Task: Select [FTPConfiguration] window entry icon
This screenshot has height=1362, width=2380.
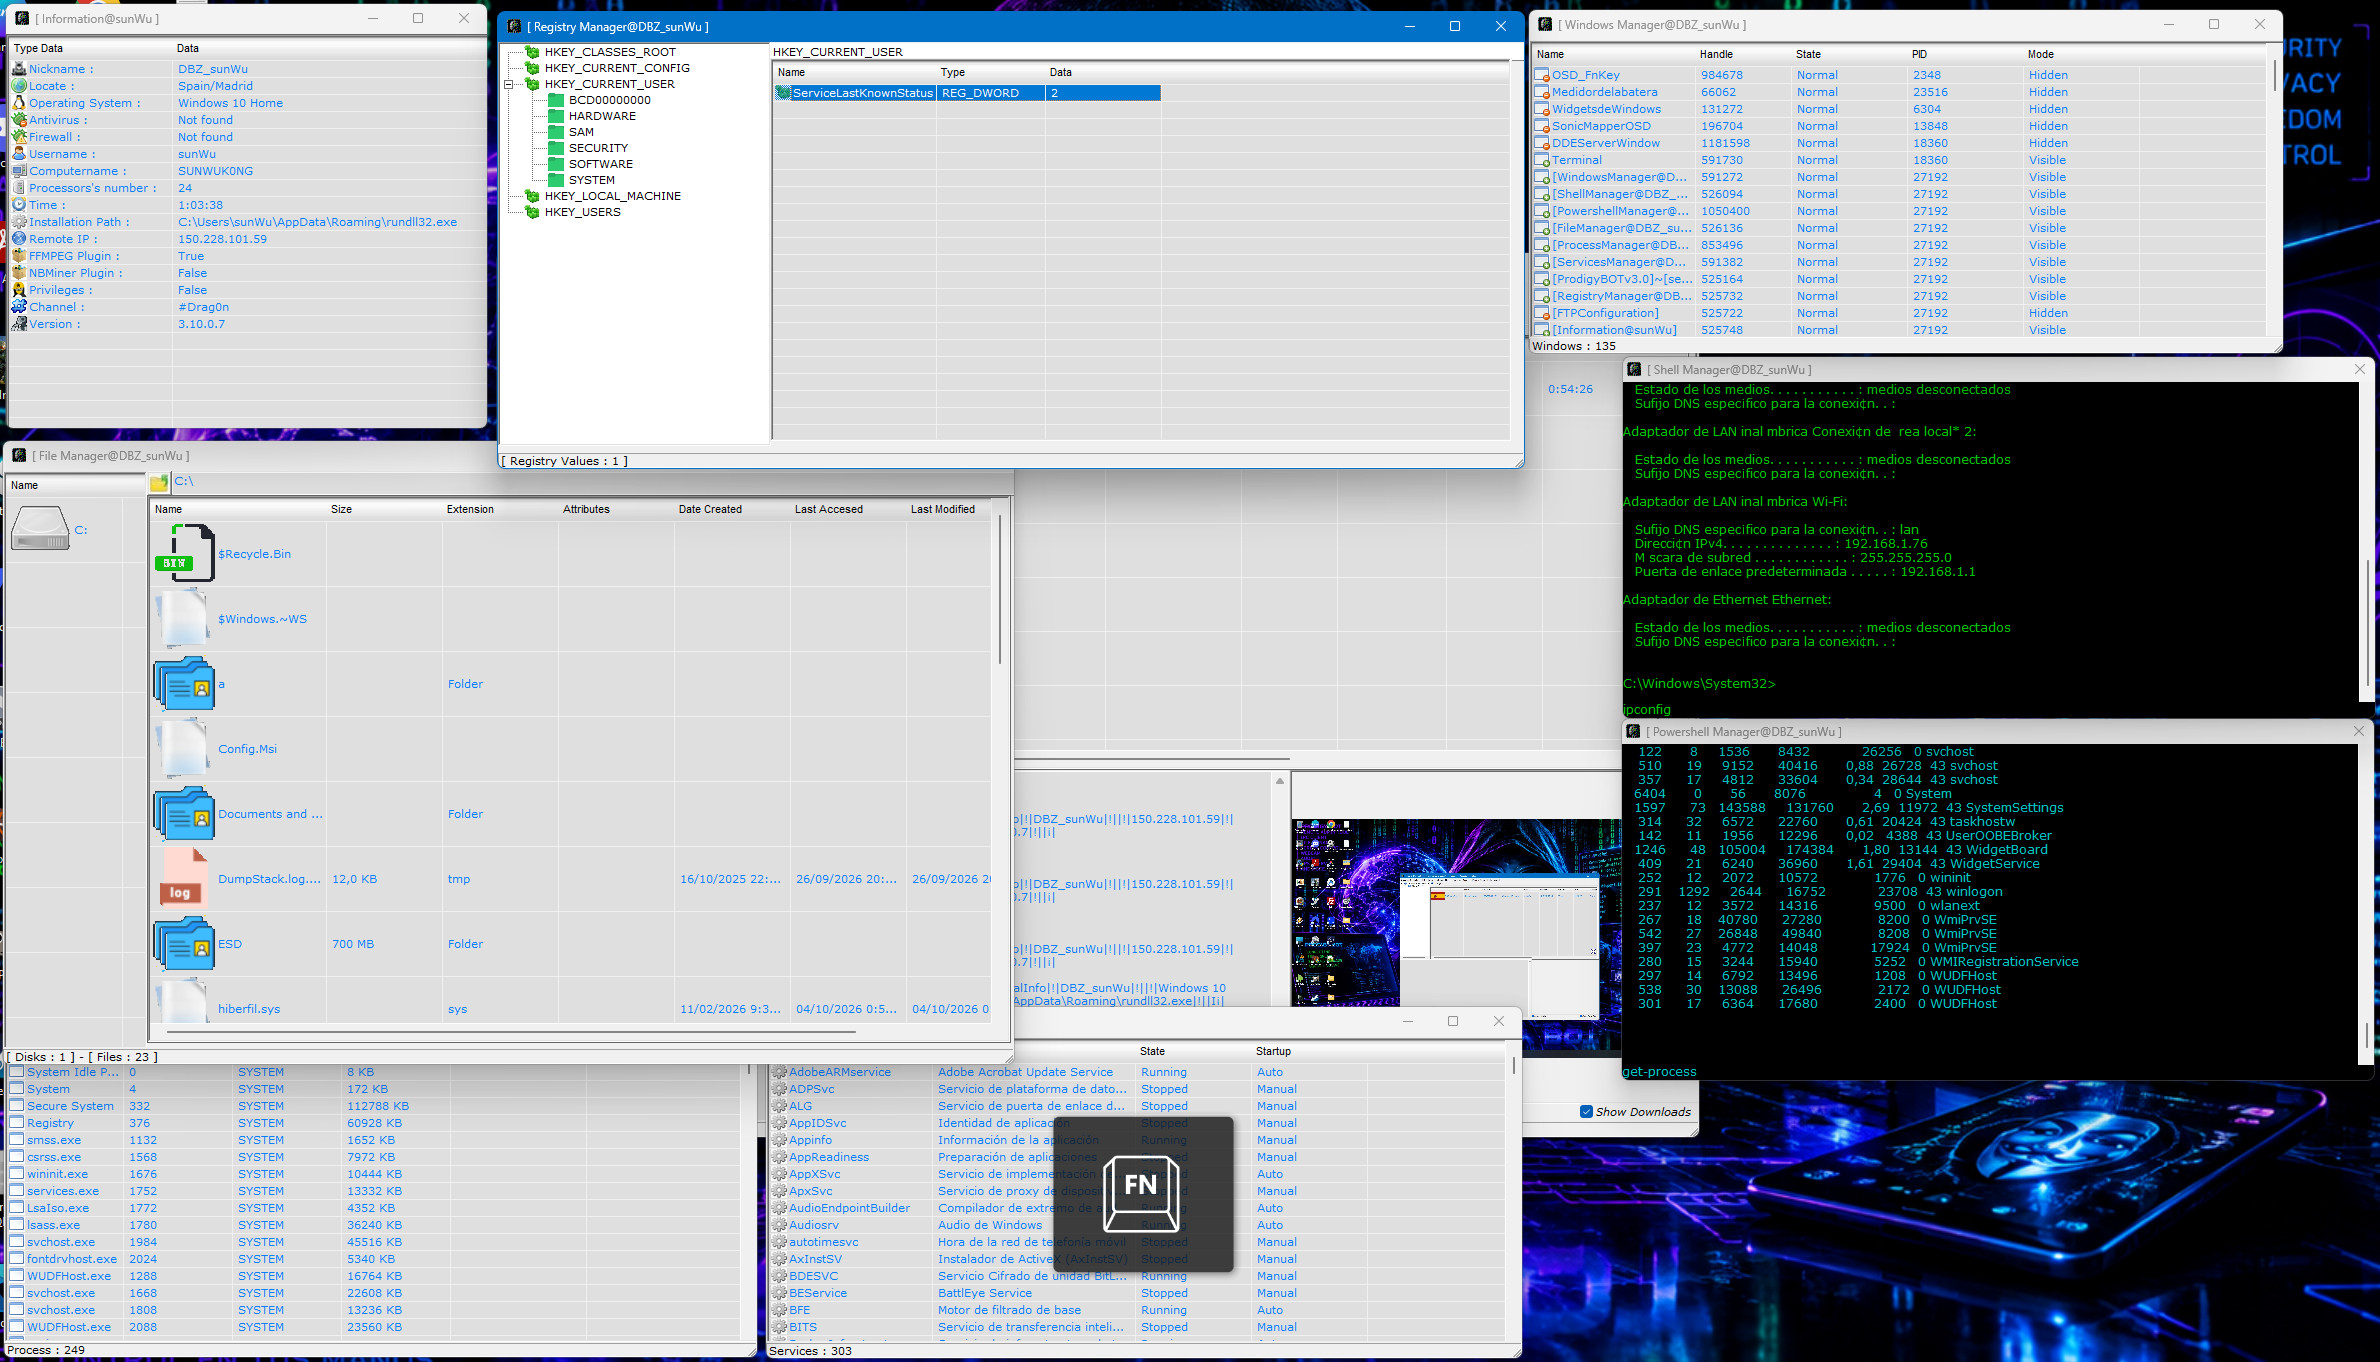Action: (x=1542, y=313)
